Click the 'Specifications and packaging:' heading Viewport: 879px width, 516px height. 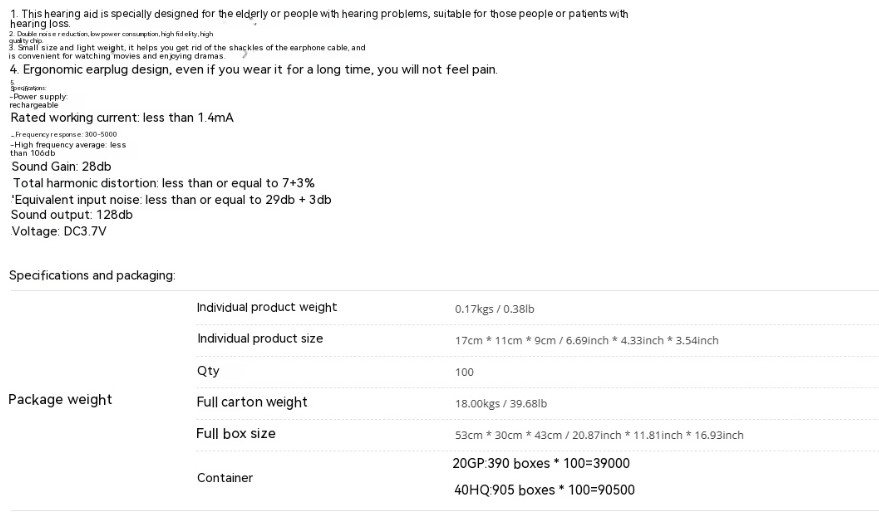click(x=92, y=275)
